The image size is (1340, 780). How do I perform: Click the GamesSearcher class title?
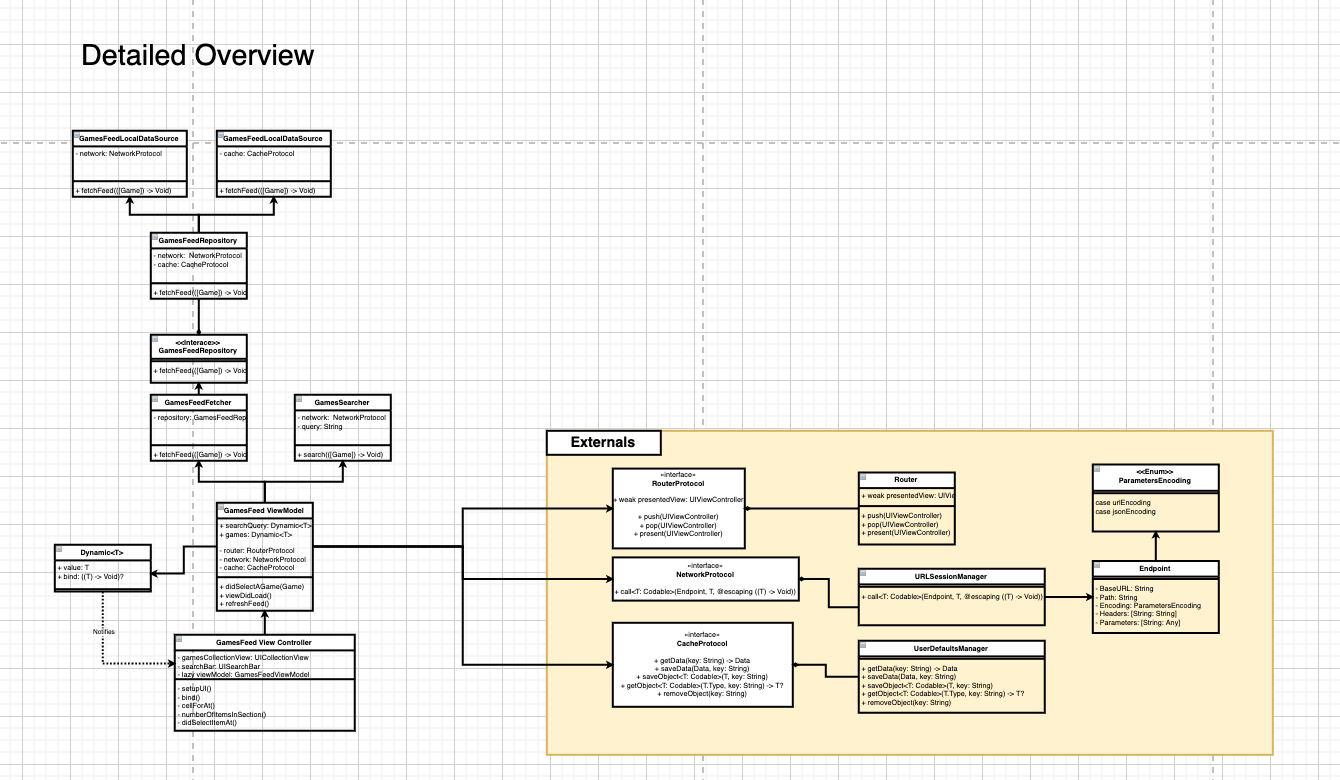pos(344,402)
